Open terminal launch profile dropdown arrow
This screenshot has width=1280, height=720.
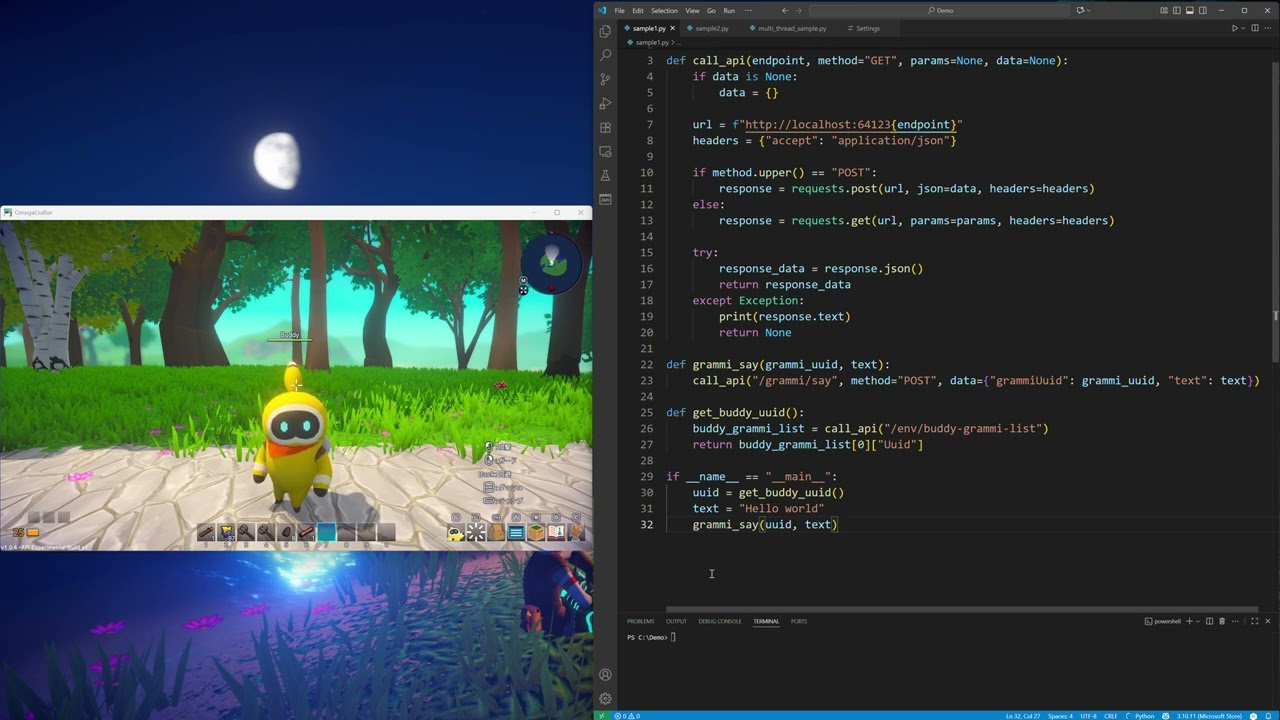coord(1197,621)
